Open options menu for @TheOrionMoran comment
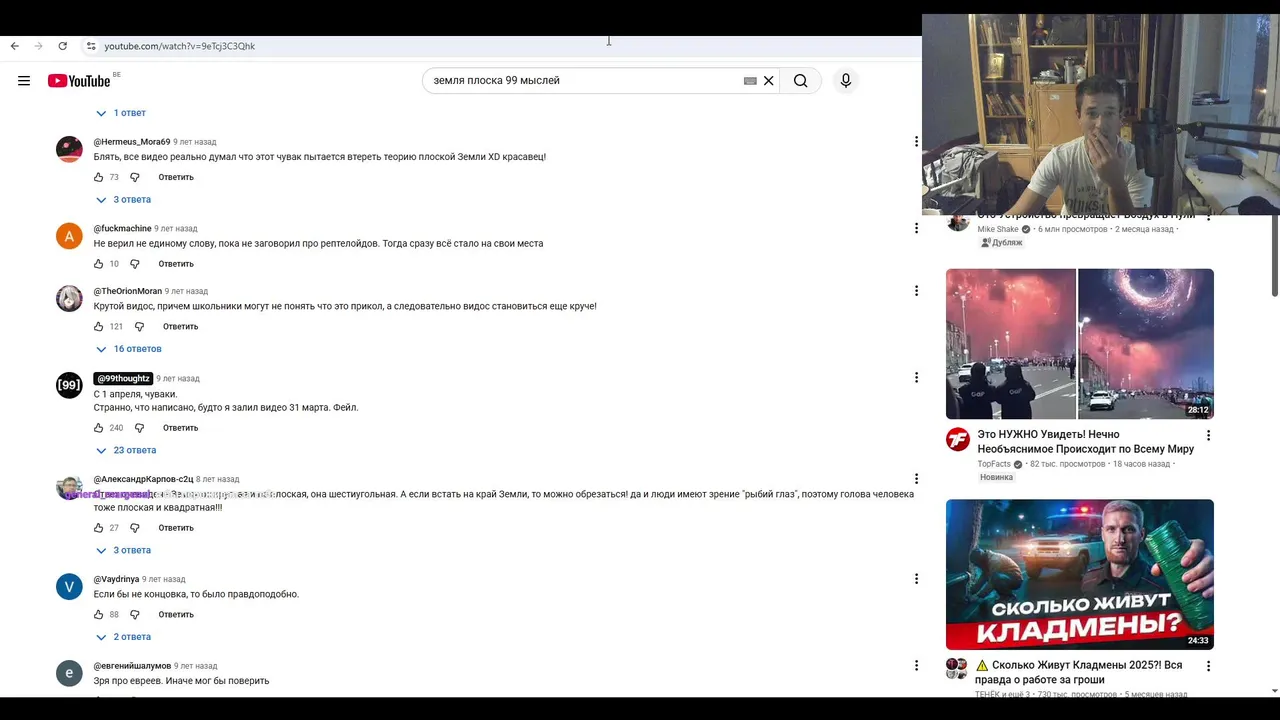1280x720 pixels. tap(916, 291)
